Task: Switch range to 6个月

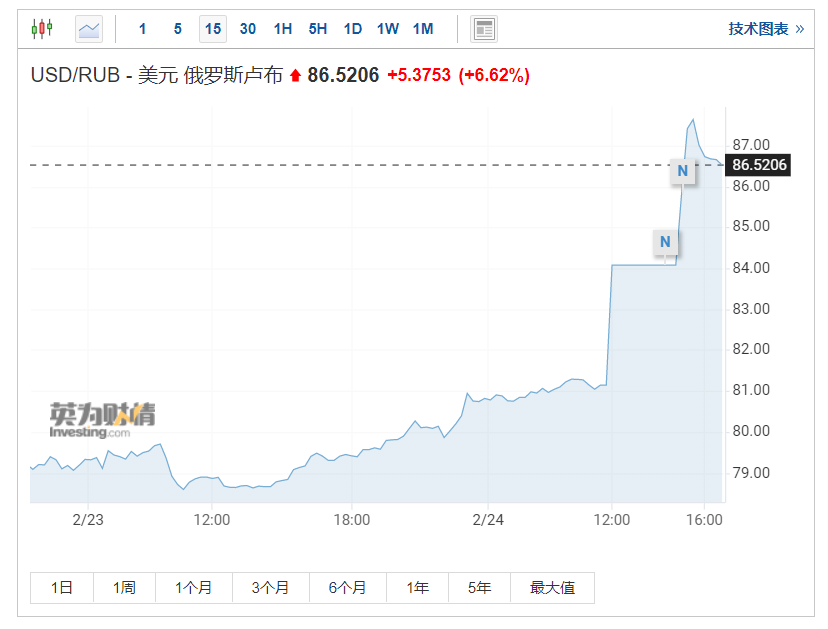Action: click(x=347, y=588)
